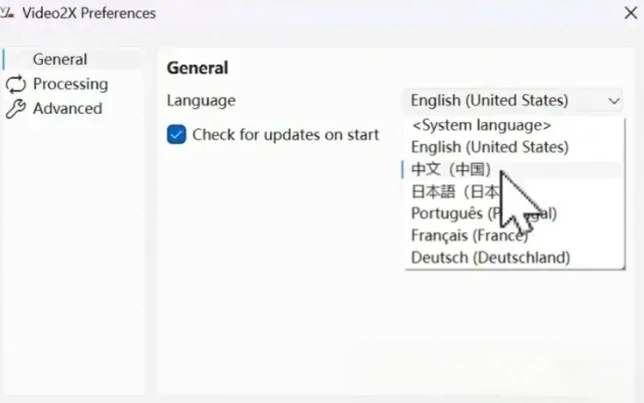Collapse the Language list using the chevron arrow
The height and width of the screenshot is (403, 644).
(613, 101)
